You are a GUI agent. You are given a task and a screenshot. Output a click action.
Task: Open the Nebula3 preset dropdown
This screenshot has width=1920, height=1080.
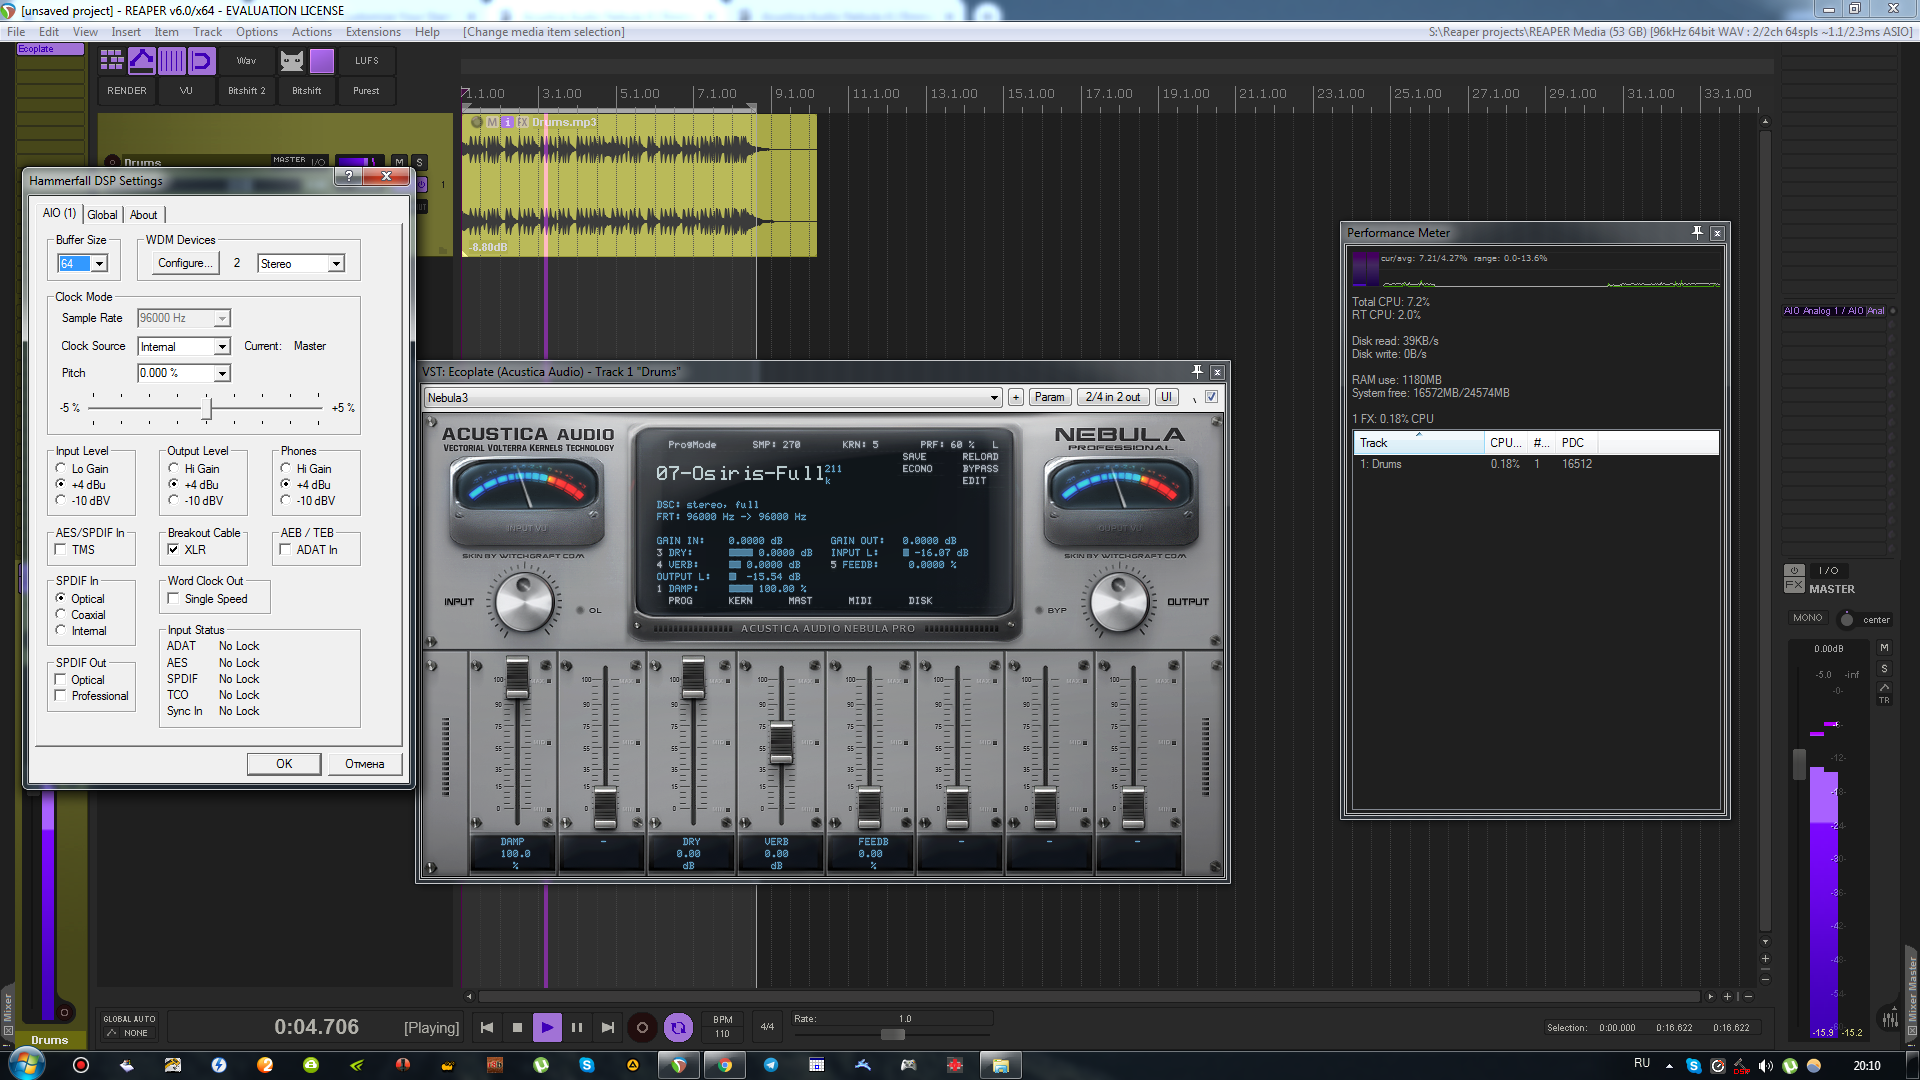coord(993,398)
